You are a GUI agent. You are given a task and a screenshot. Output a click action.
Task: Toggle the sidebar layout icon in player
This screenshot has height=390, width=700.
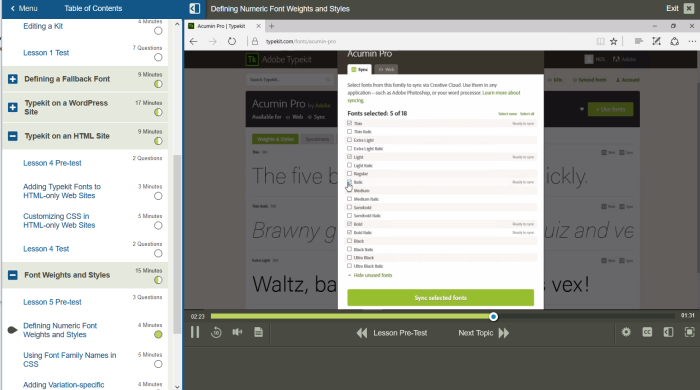pyautogui.click(x=668, y=332)
